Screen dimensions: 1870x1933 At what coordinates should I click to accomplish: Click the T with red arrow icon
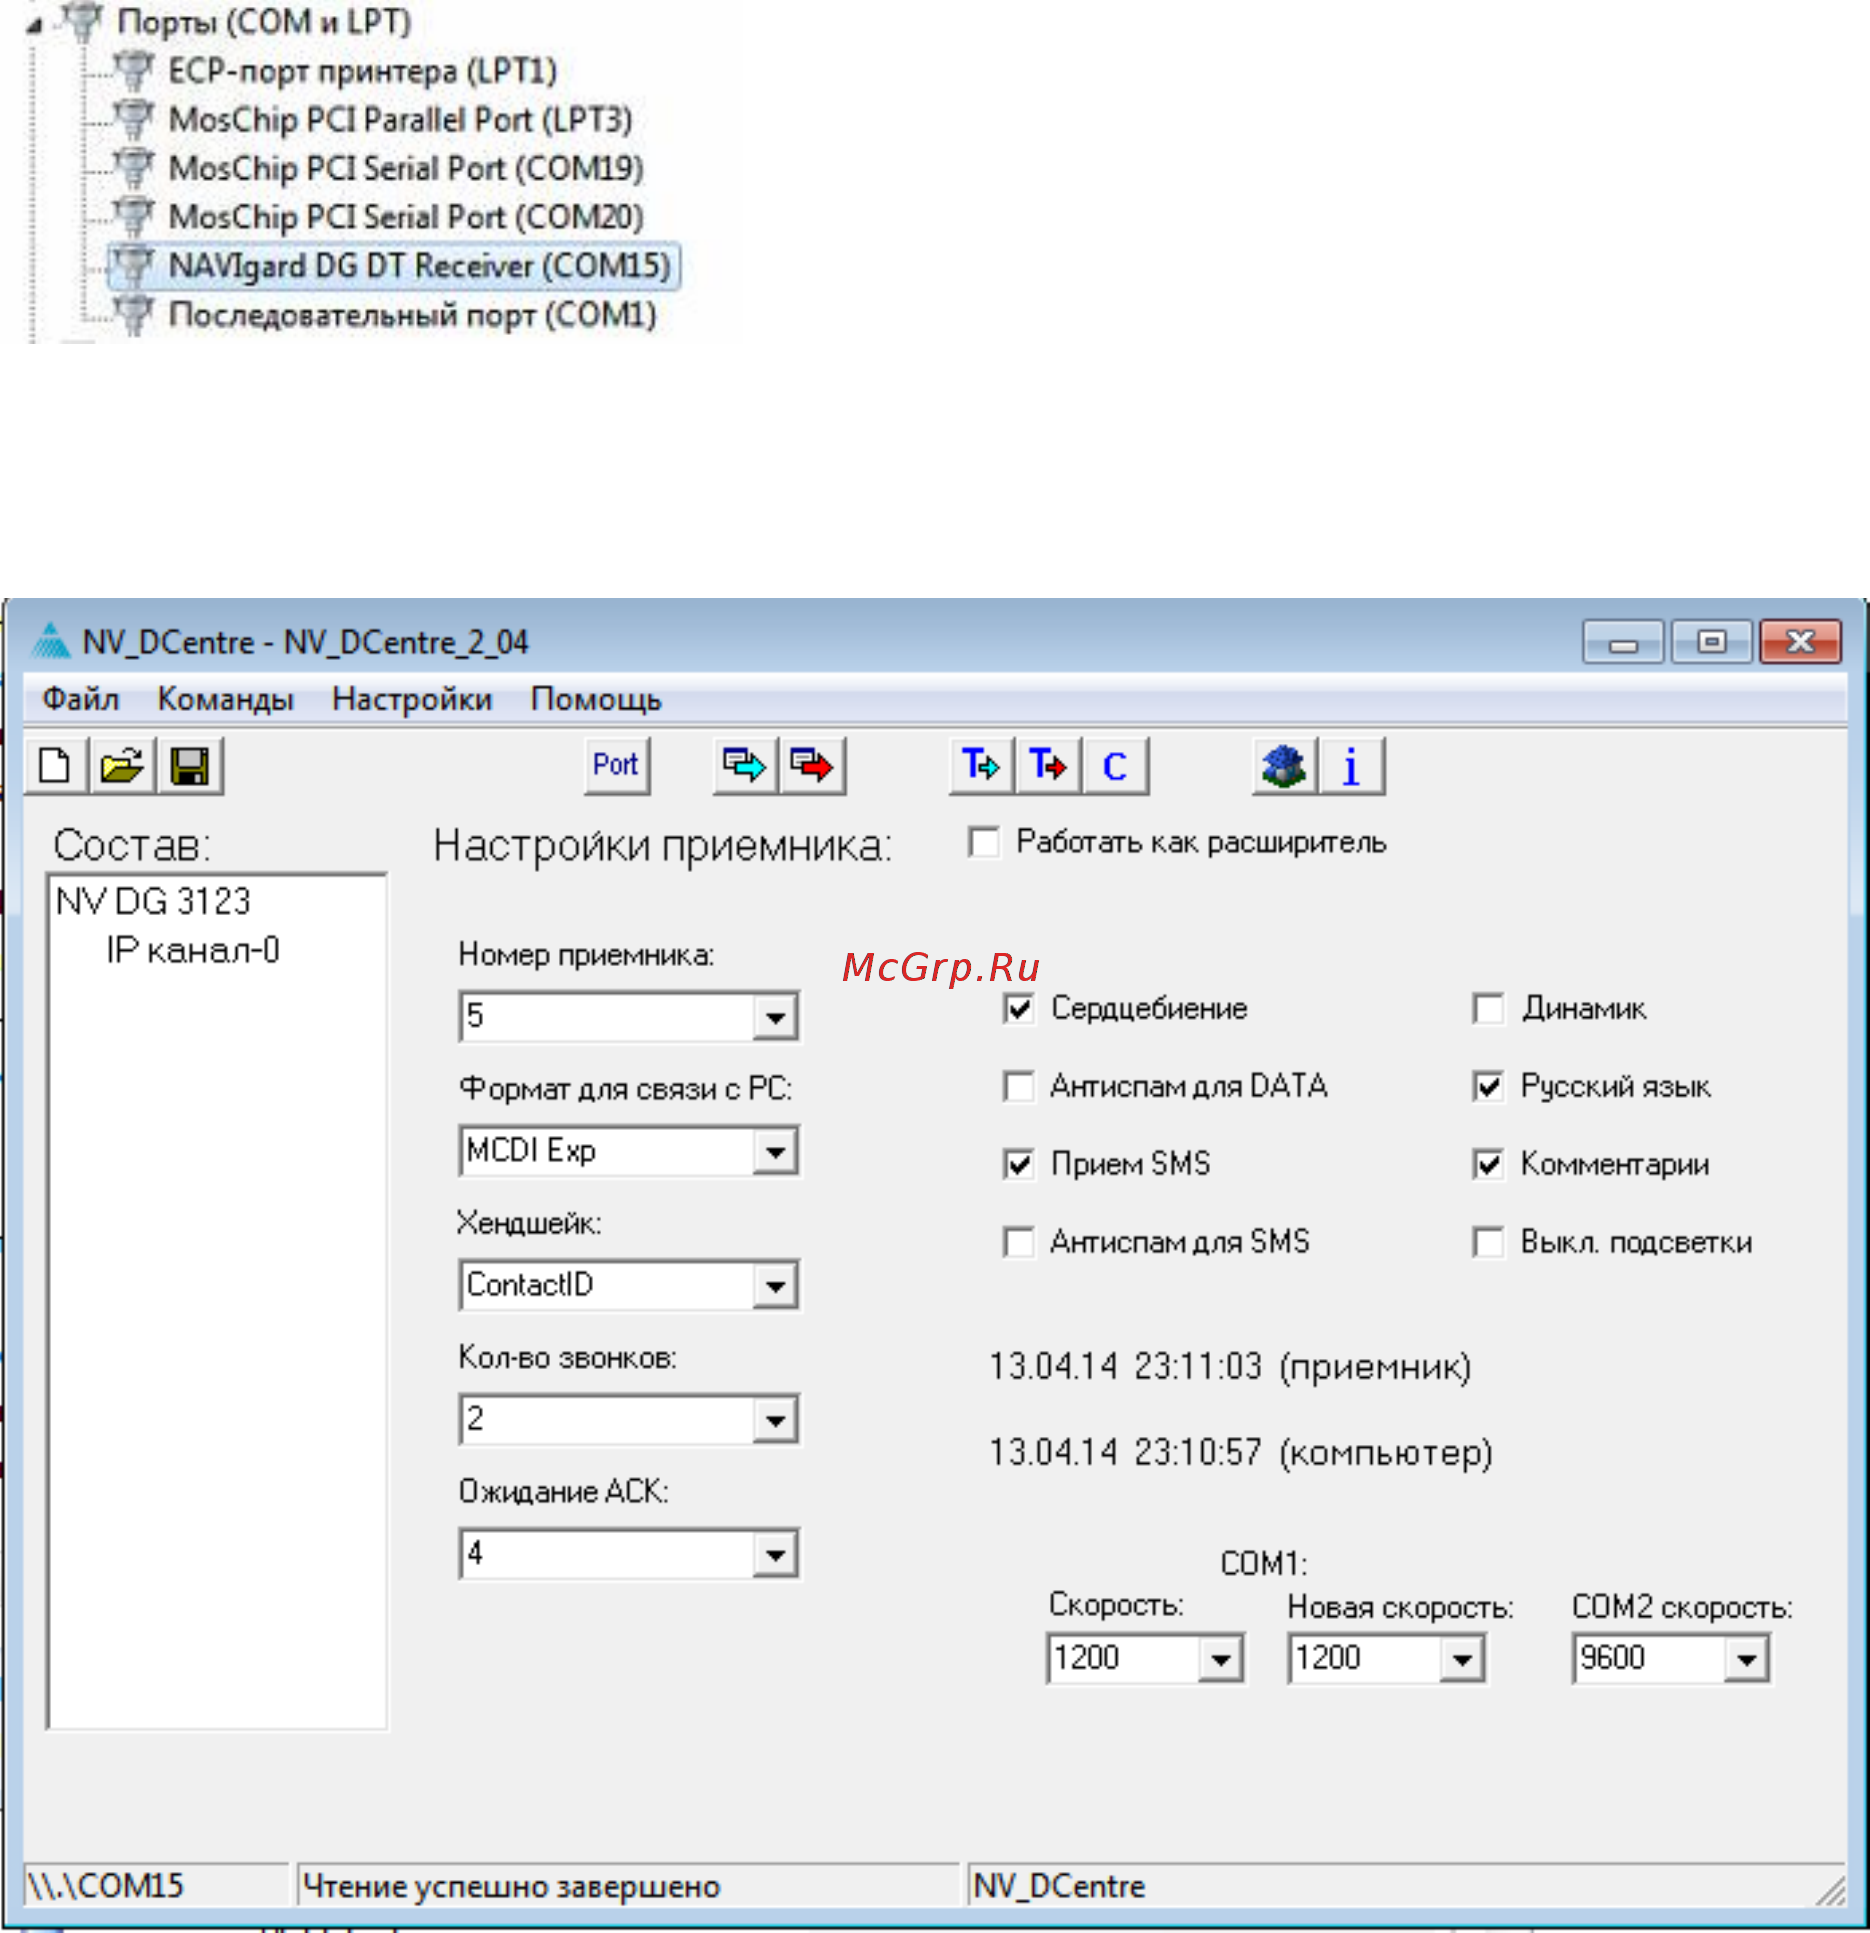[x=1048, y=766]
